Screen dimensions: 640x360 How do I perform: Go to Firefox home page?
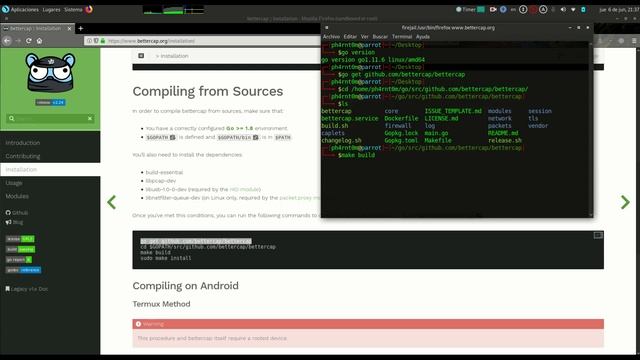click(x=39, y=40)
